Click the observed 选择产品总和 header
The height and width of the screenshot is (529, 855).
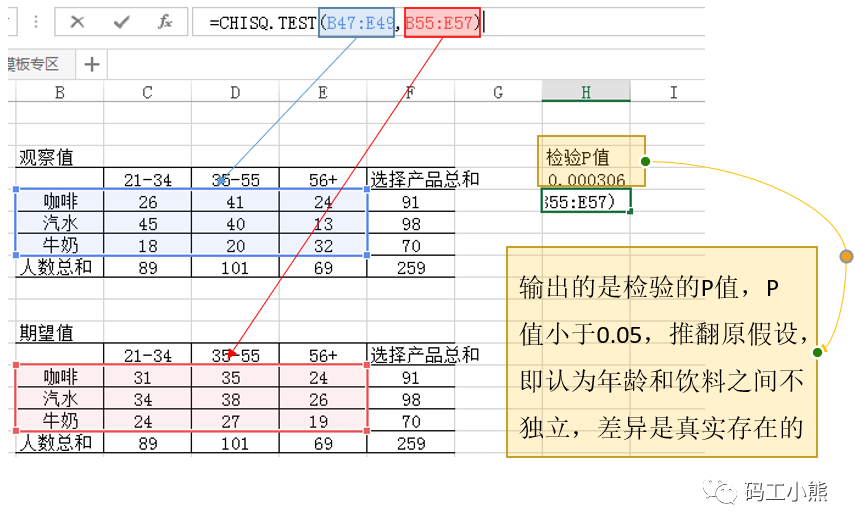point(424,179)
